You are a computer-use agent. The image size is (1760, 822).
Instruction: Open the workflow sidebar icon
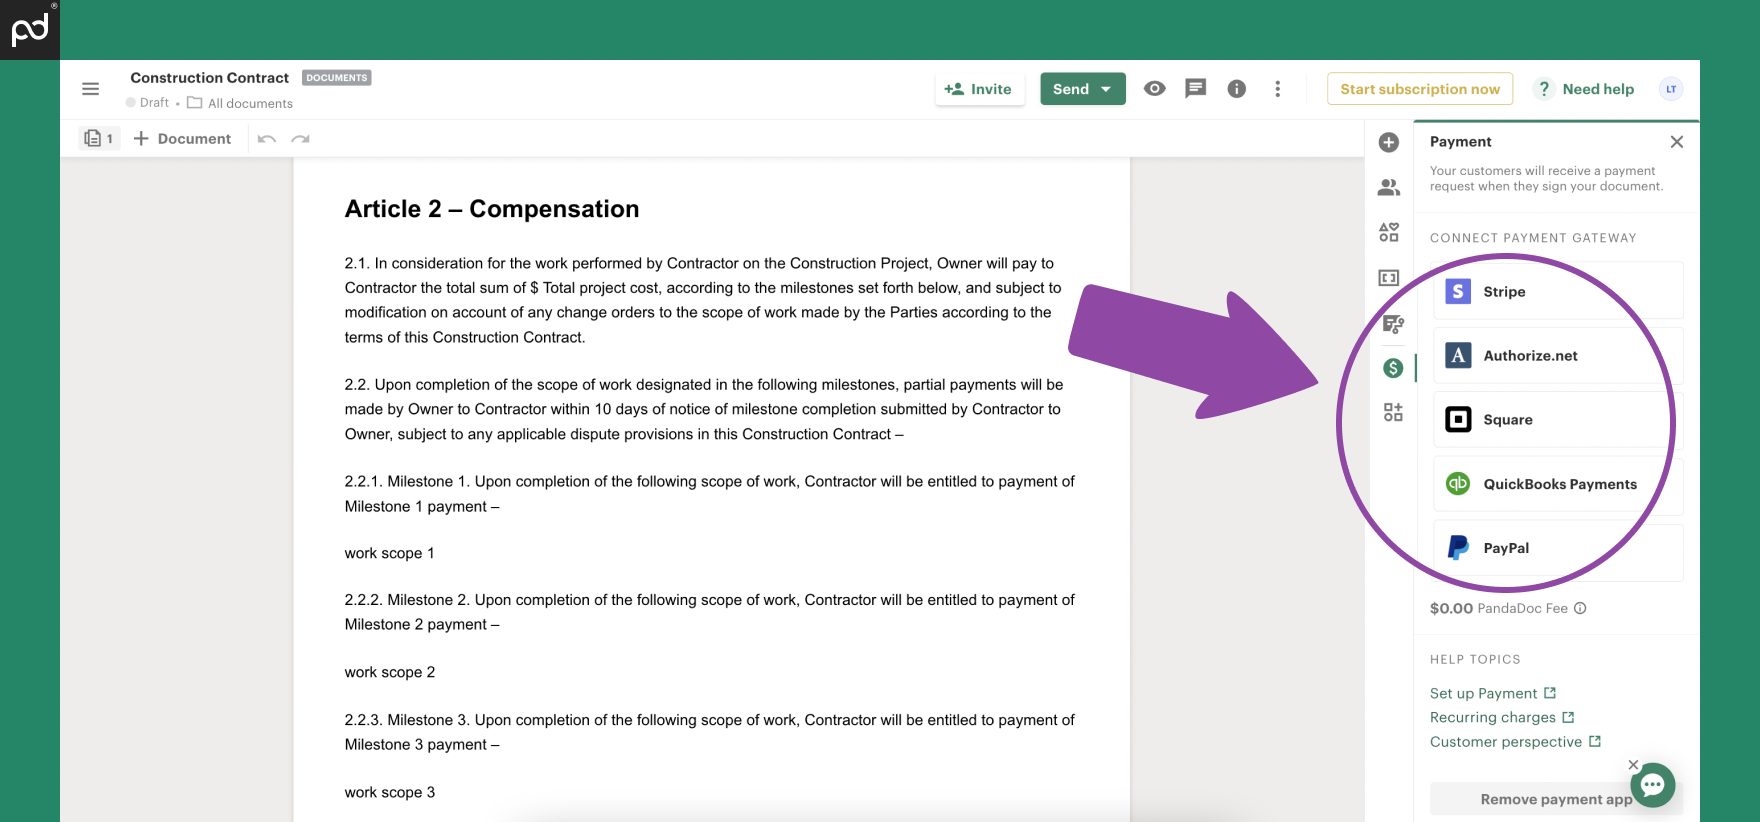tap(1392, 323)
